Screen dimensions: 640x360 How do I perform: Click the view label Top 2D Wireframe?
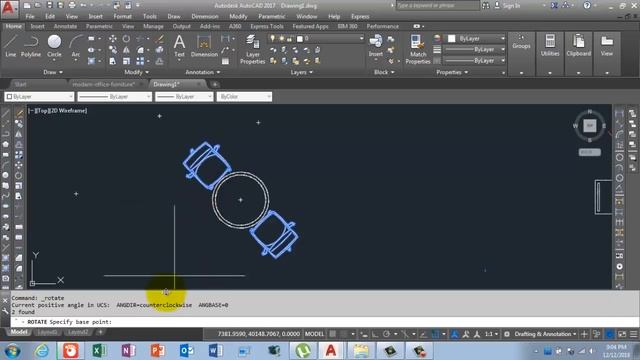pyautogui.click(x=57, y=110)
